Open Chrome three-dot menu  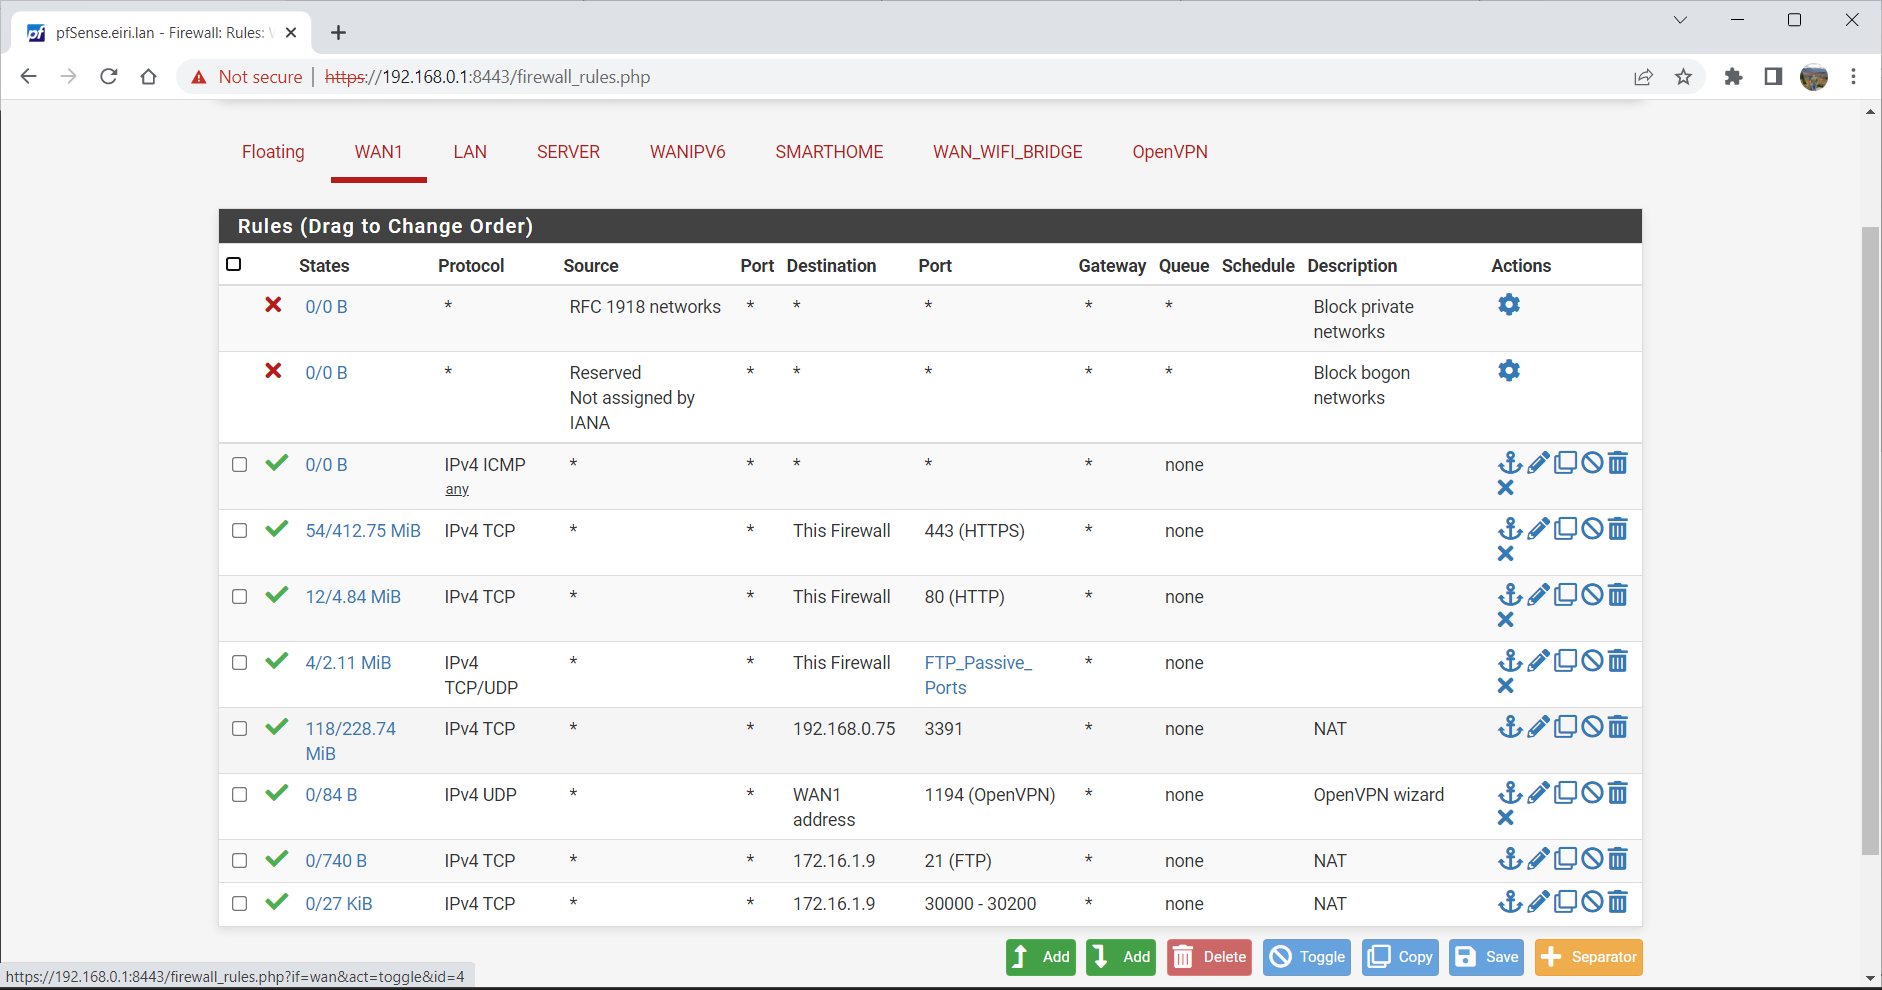[1853, 77]
